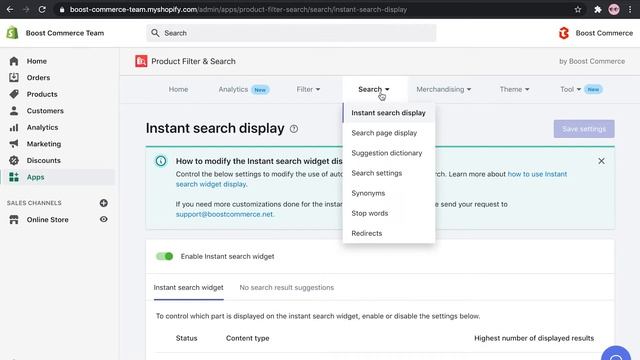Screen dimensions: 640x360
Task: Click the info icon in the banner
Action: pos(161,161)
